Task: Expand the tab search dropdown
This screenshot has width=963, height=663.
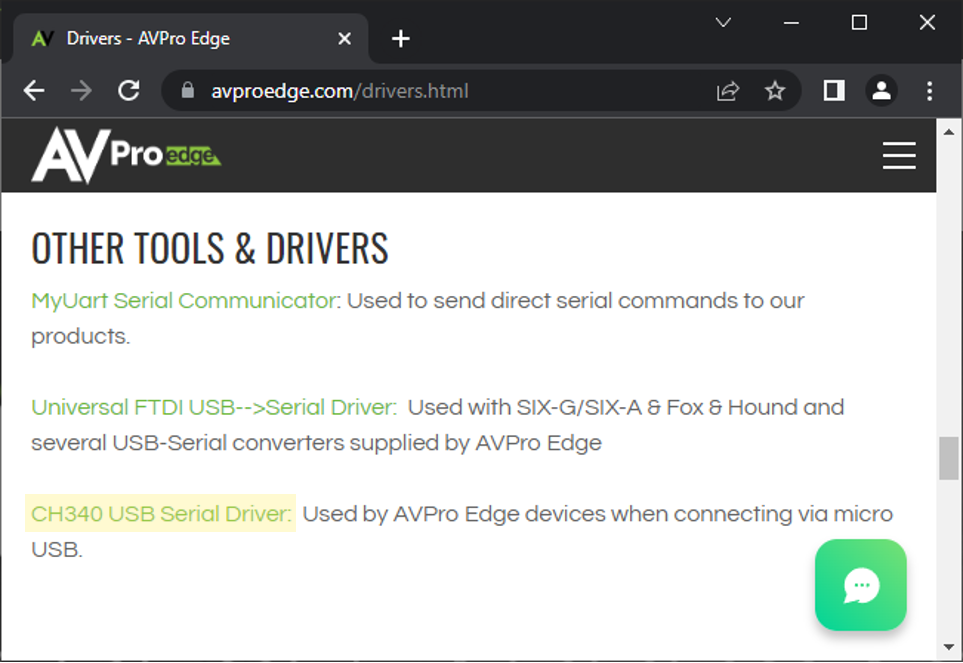Action: (723, 23)
